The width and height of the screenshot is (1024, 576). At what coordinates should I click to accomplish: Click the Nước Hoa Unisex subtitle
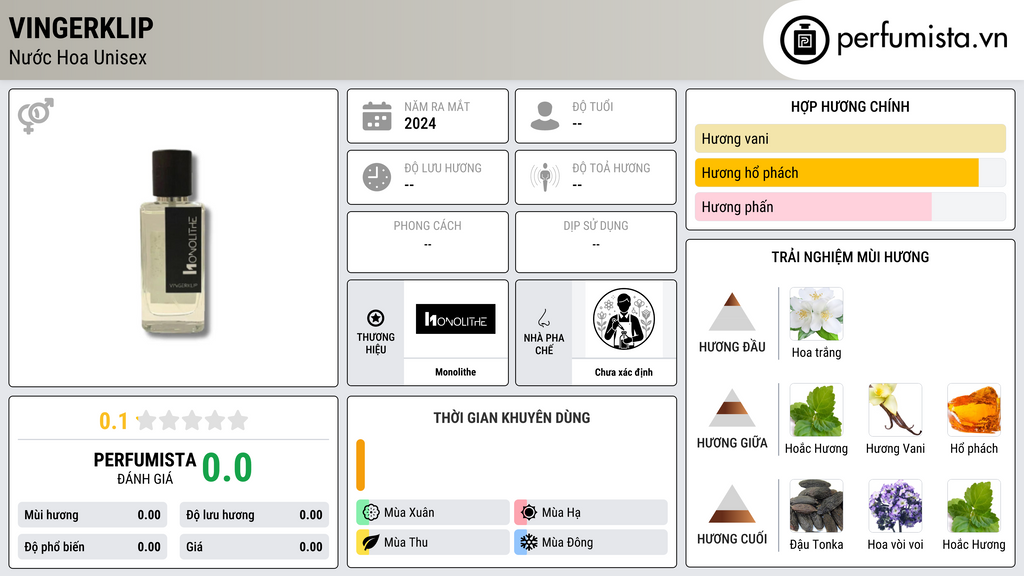78,57
